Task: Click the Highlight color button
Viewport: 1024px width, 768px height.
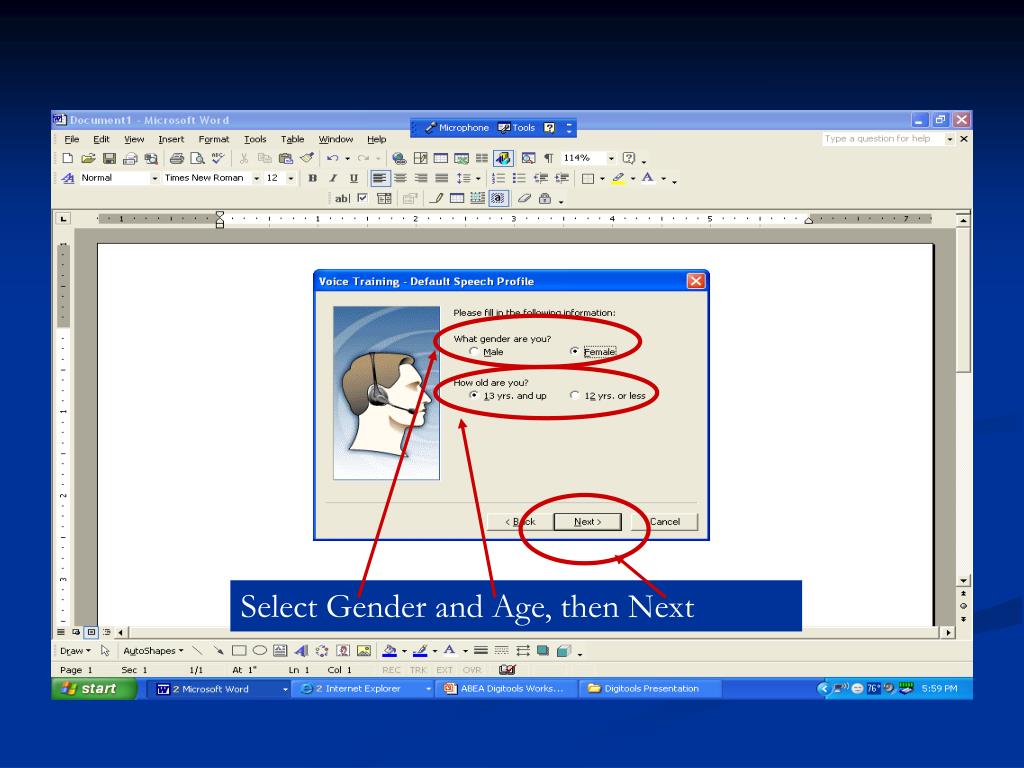Action: click(618, 178)
